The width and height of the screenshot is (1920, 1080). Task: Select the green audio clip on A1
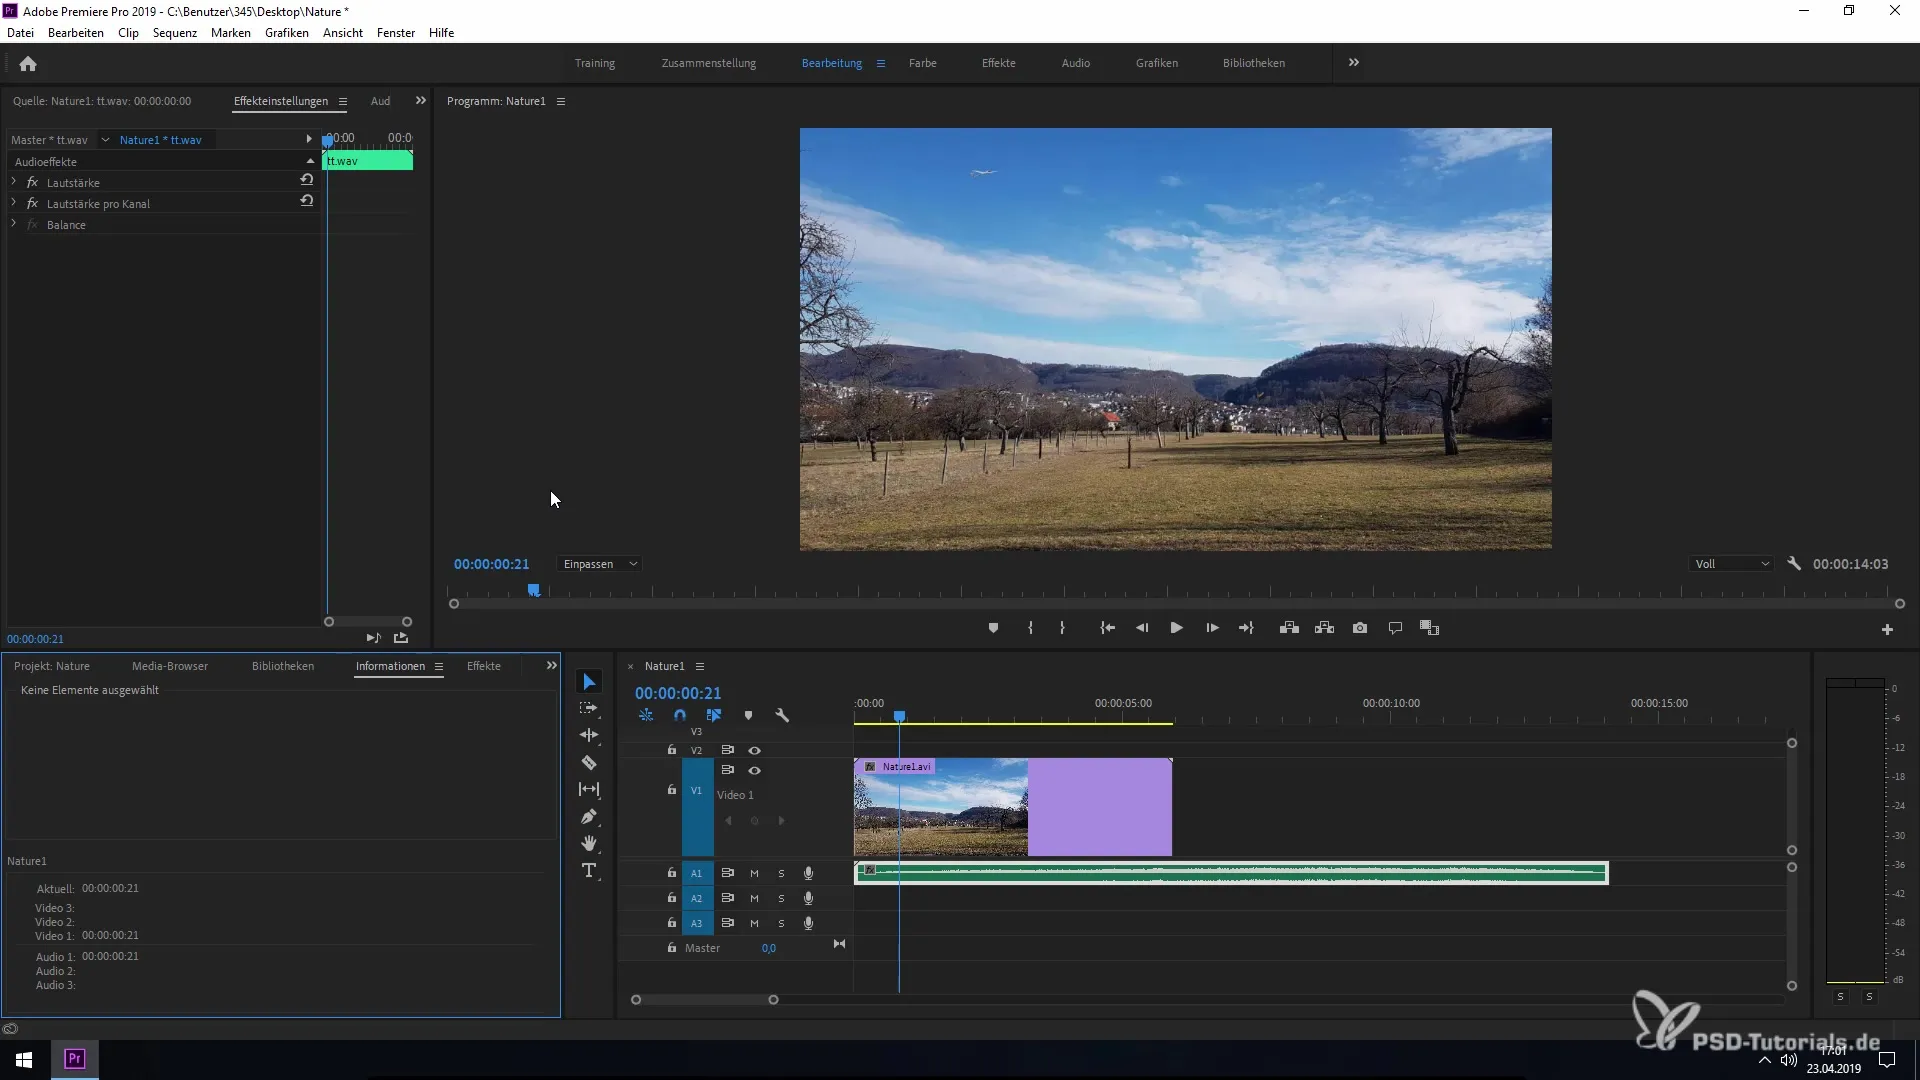click(1231, 873)
